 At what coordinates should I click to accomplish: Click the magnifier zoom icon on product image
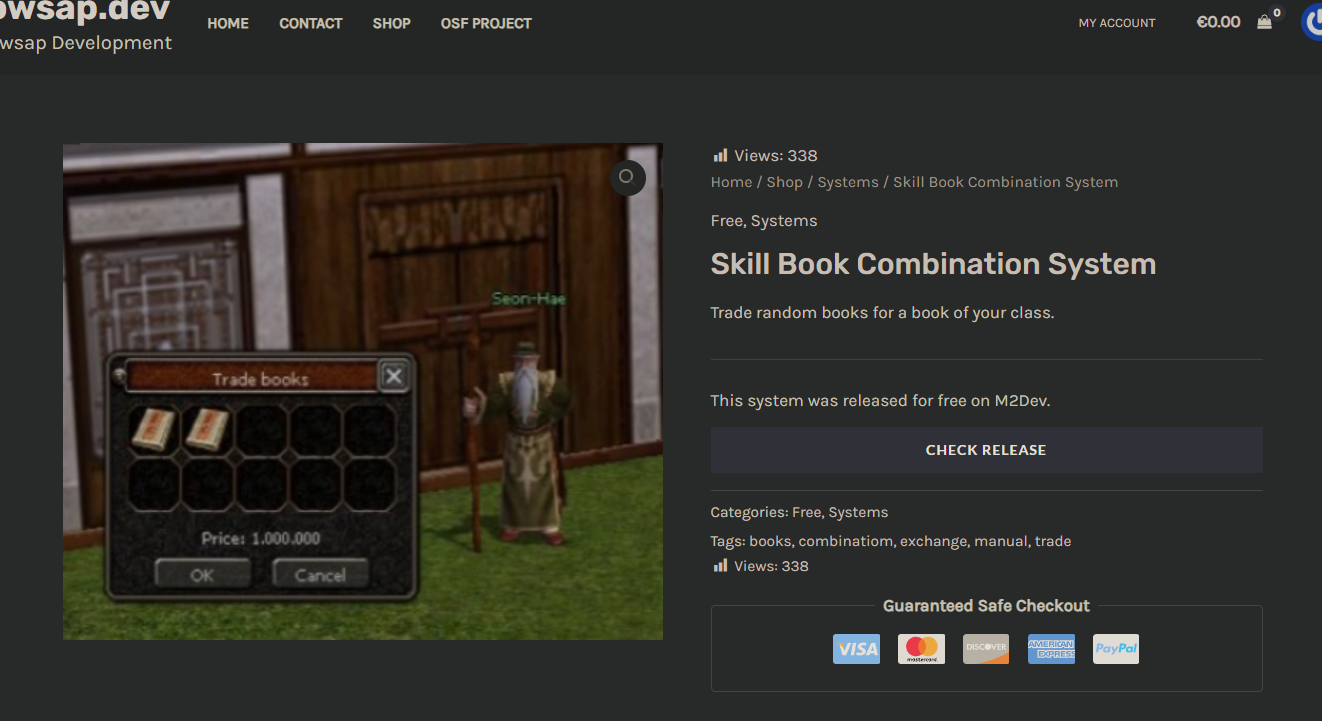[627, 177]
